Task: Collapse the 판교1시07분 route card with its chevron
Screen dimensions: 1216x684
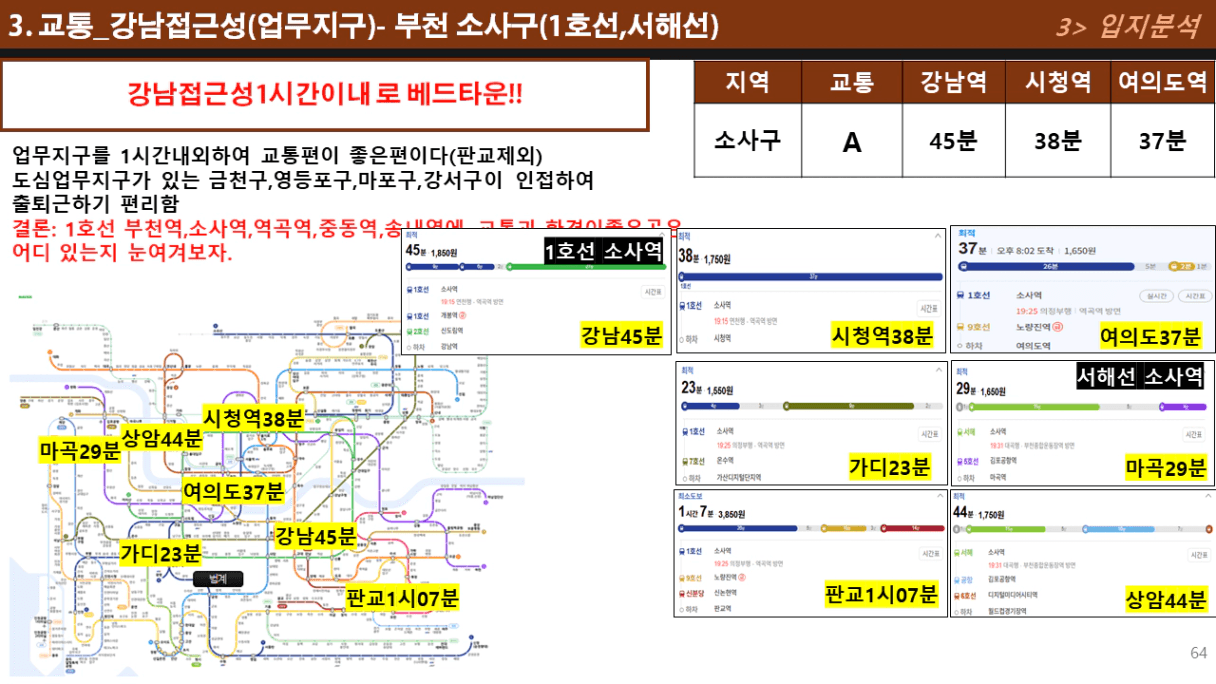Action: click(x=940, y=496)
